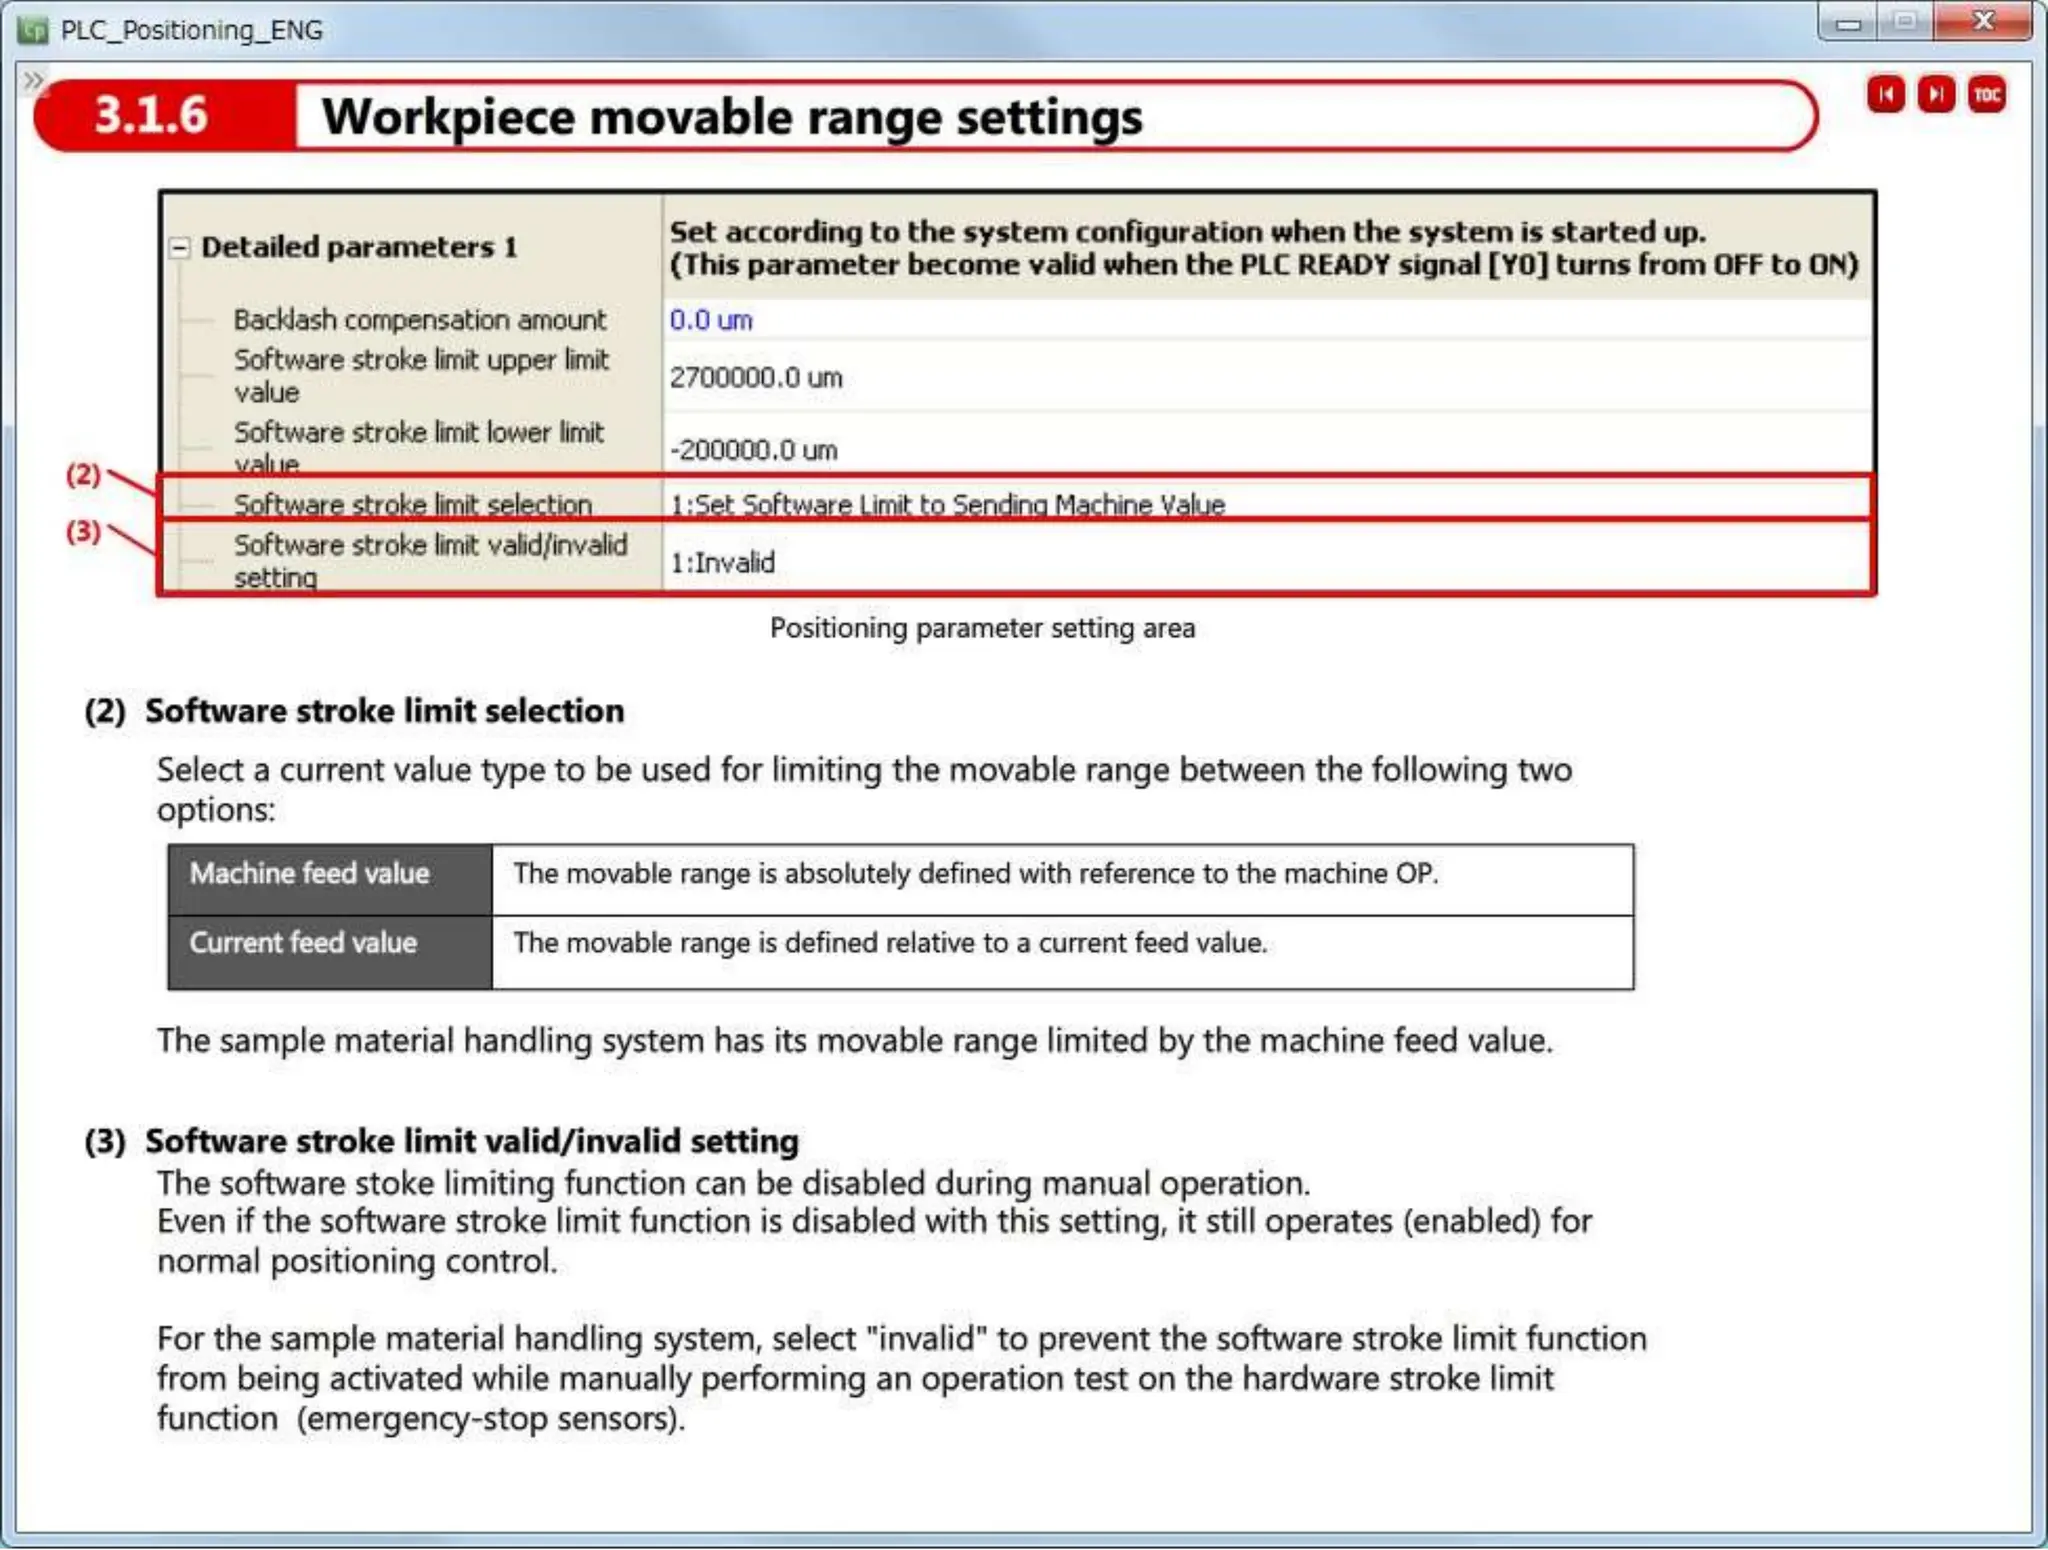The image size is (2048, 1550).
Task: Click the 2700000.0 um value cell
Action: pos(756,378)
